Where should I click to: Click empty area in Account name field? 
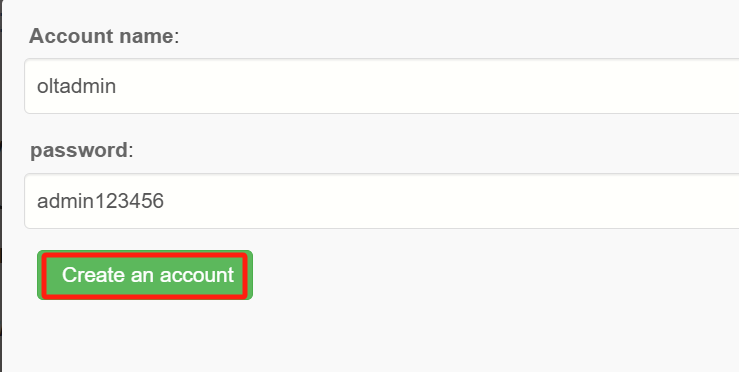click(x=424, y=86)
